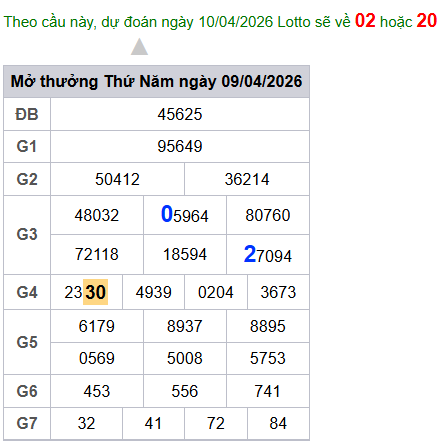Click G5 number 5753
Screen dimensions: 440x446
pos(268,359)
